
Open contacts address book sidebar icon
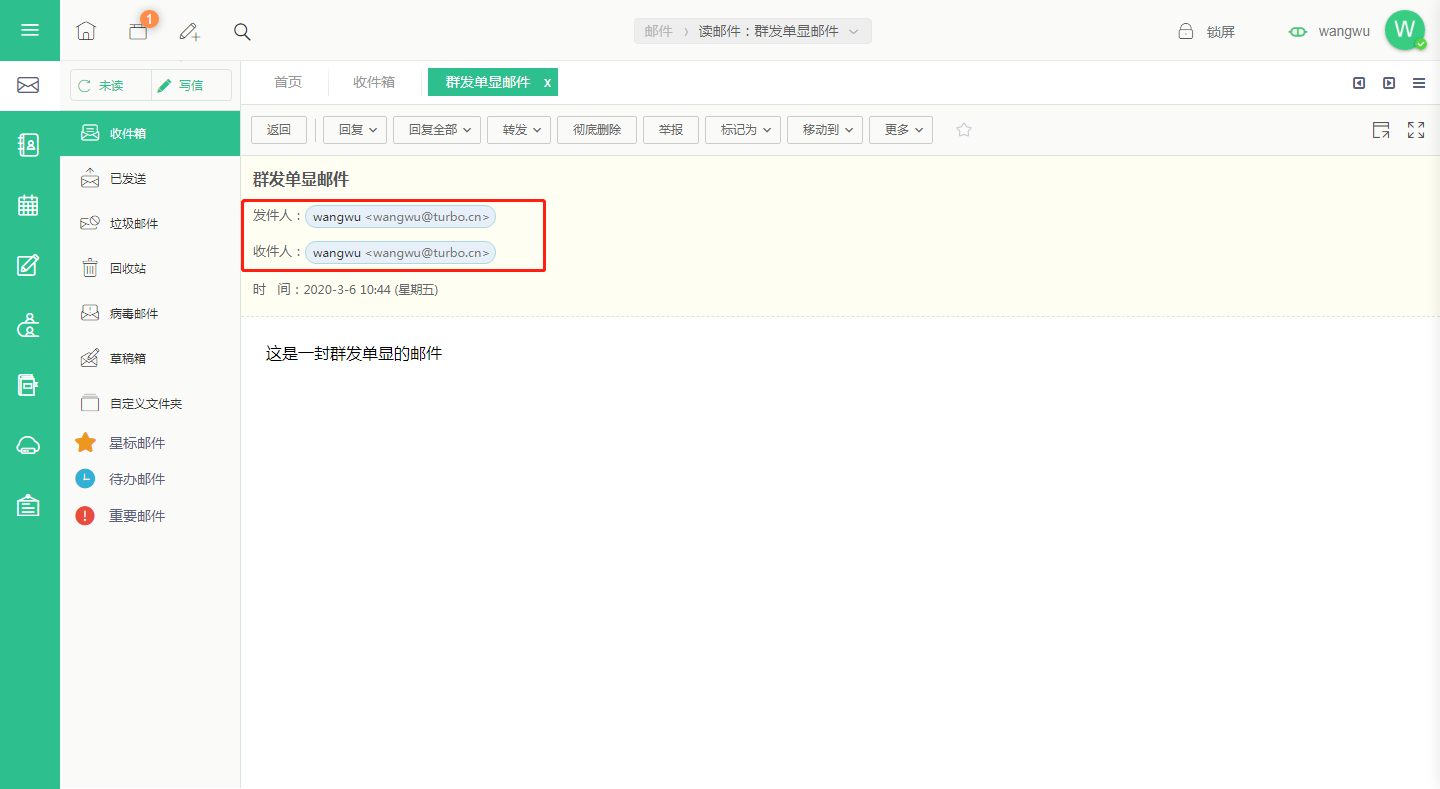[x=29, y=145]
